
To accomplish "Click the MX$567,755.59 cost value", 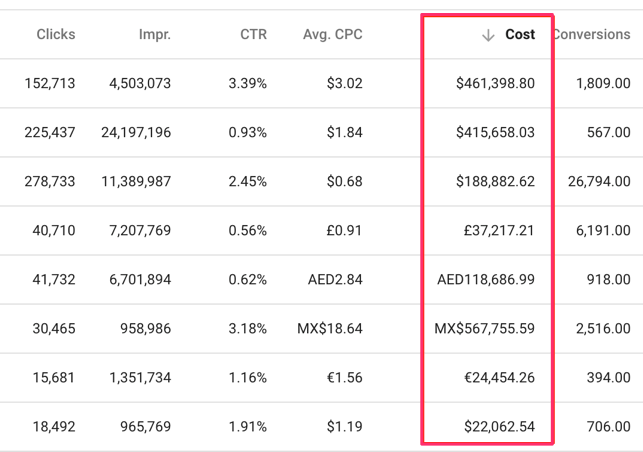I will (x=484, y=329).
